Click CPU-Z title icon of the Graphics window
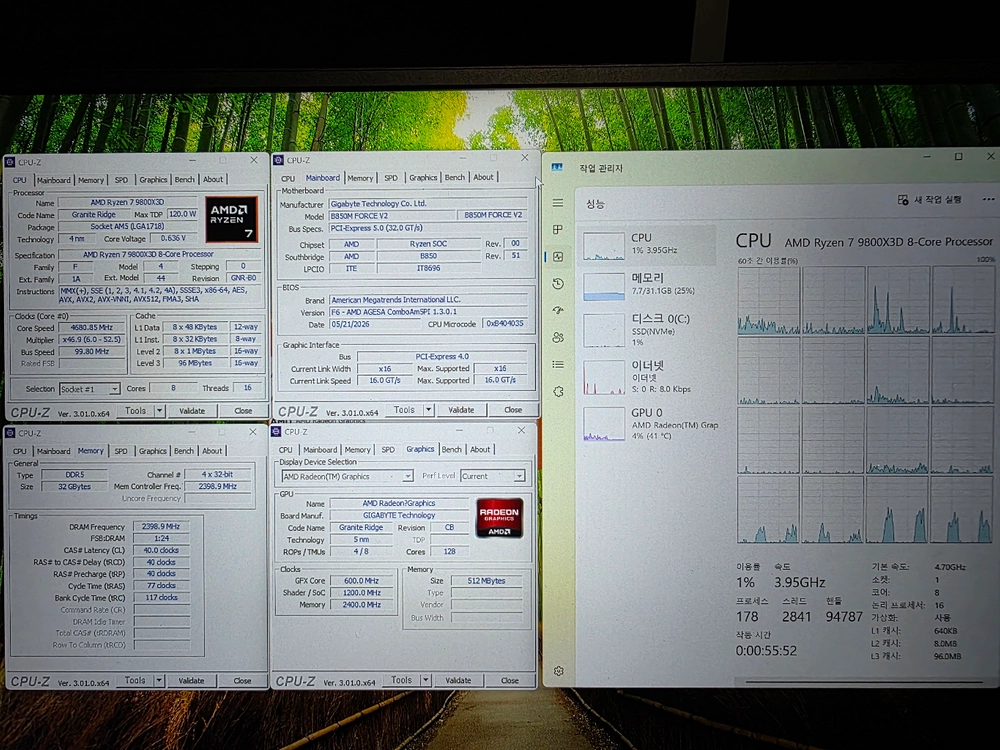Screen dimensions: 1000x750 (x=276, y=432)
